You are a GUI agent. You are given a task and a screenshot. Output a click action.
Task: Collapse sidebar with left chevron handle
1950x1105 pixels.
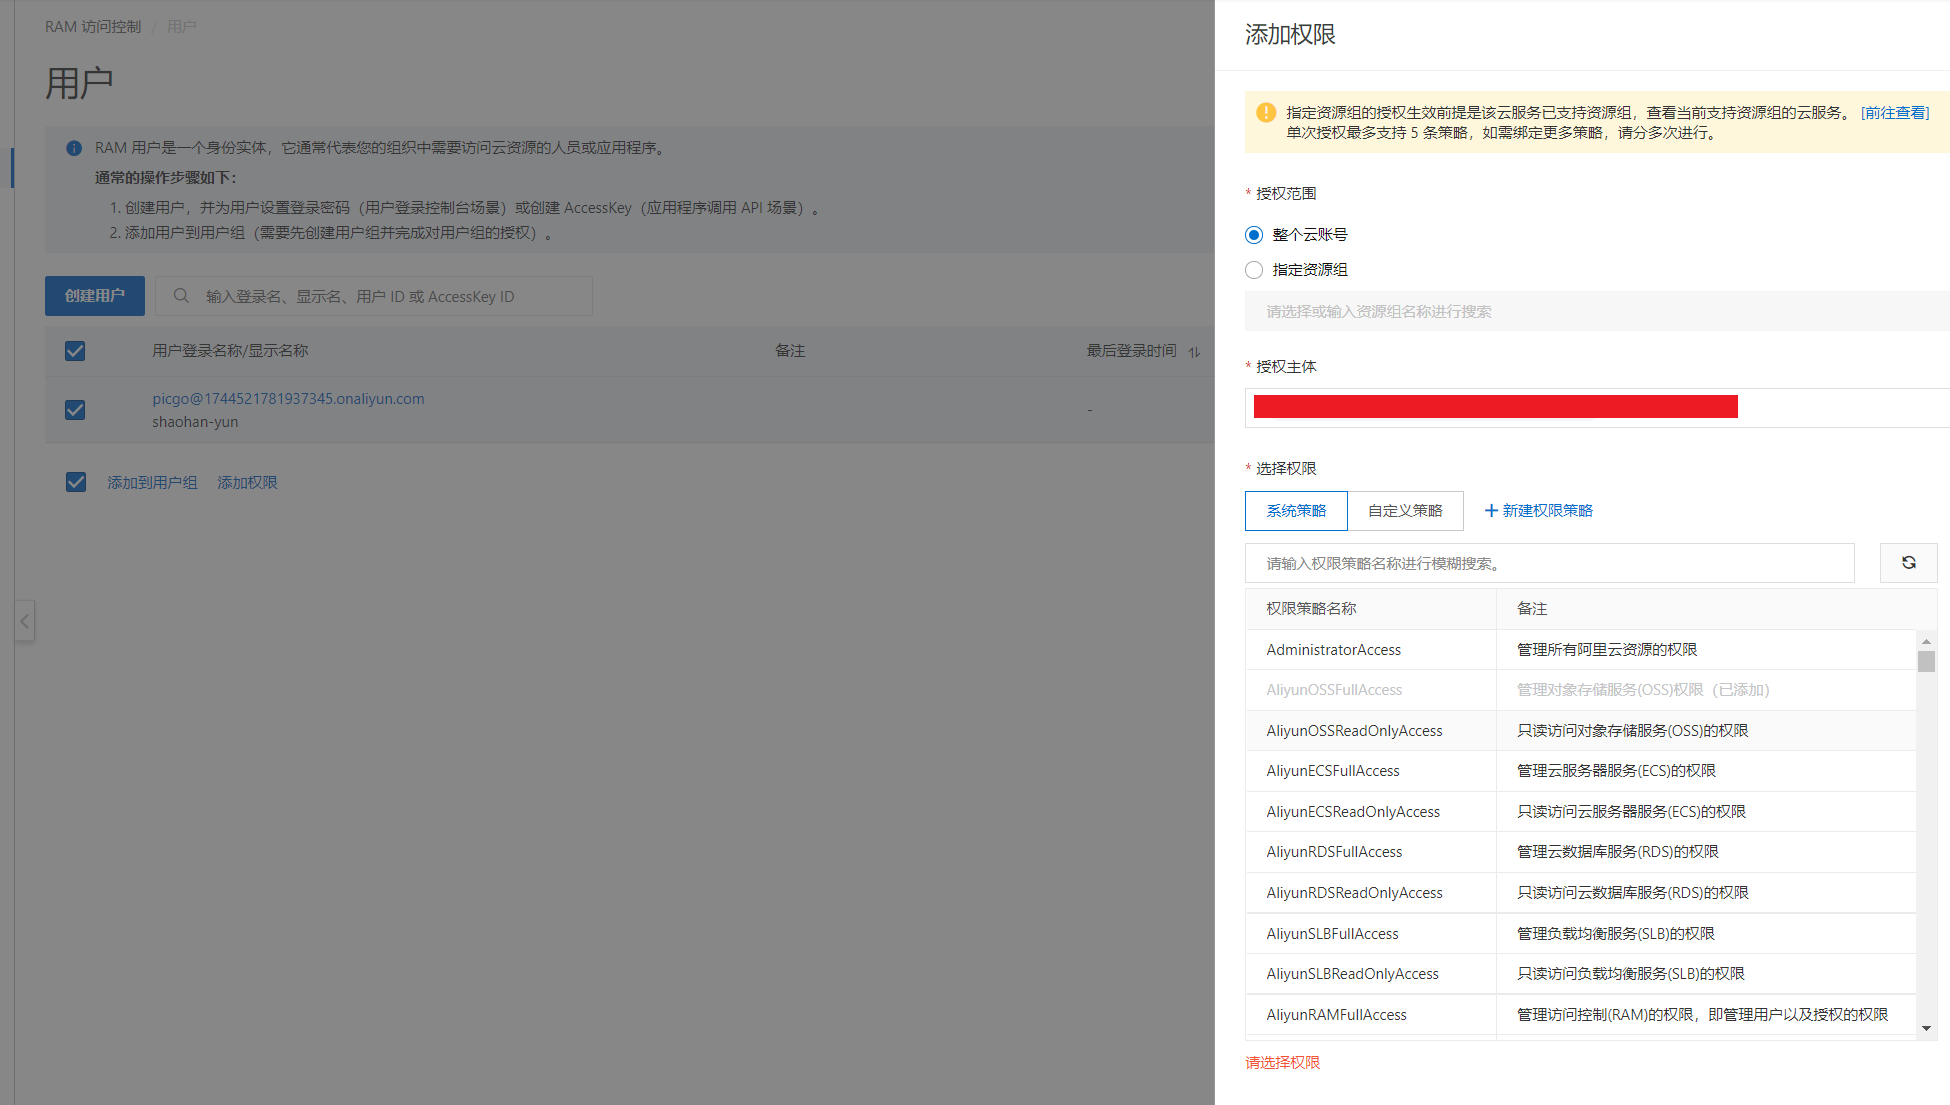25,621
